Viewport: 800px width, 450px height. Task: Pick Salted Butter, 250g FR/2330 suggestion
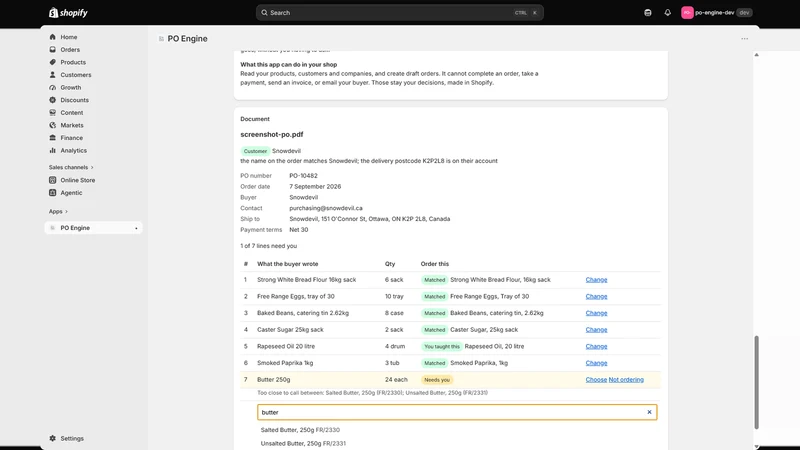[x=300, y=430]
